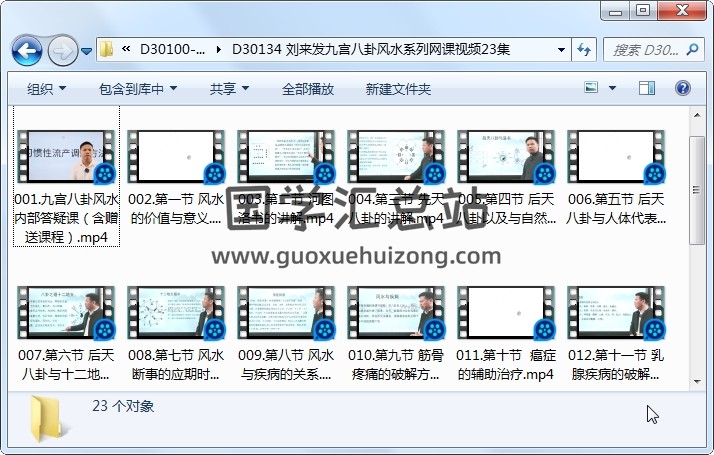
Task: Select the 011.第十节 癌症的辅助治疗 video icon
Action: pyautogui.click(x=506, y=312)
